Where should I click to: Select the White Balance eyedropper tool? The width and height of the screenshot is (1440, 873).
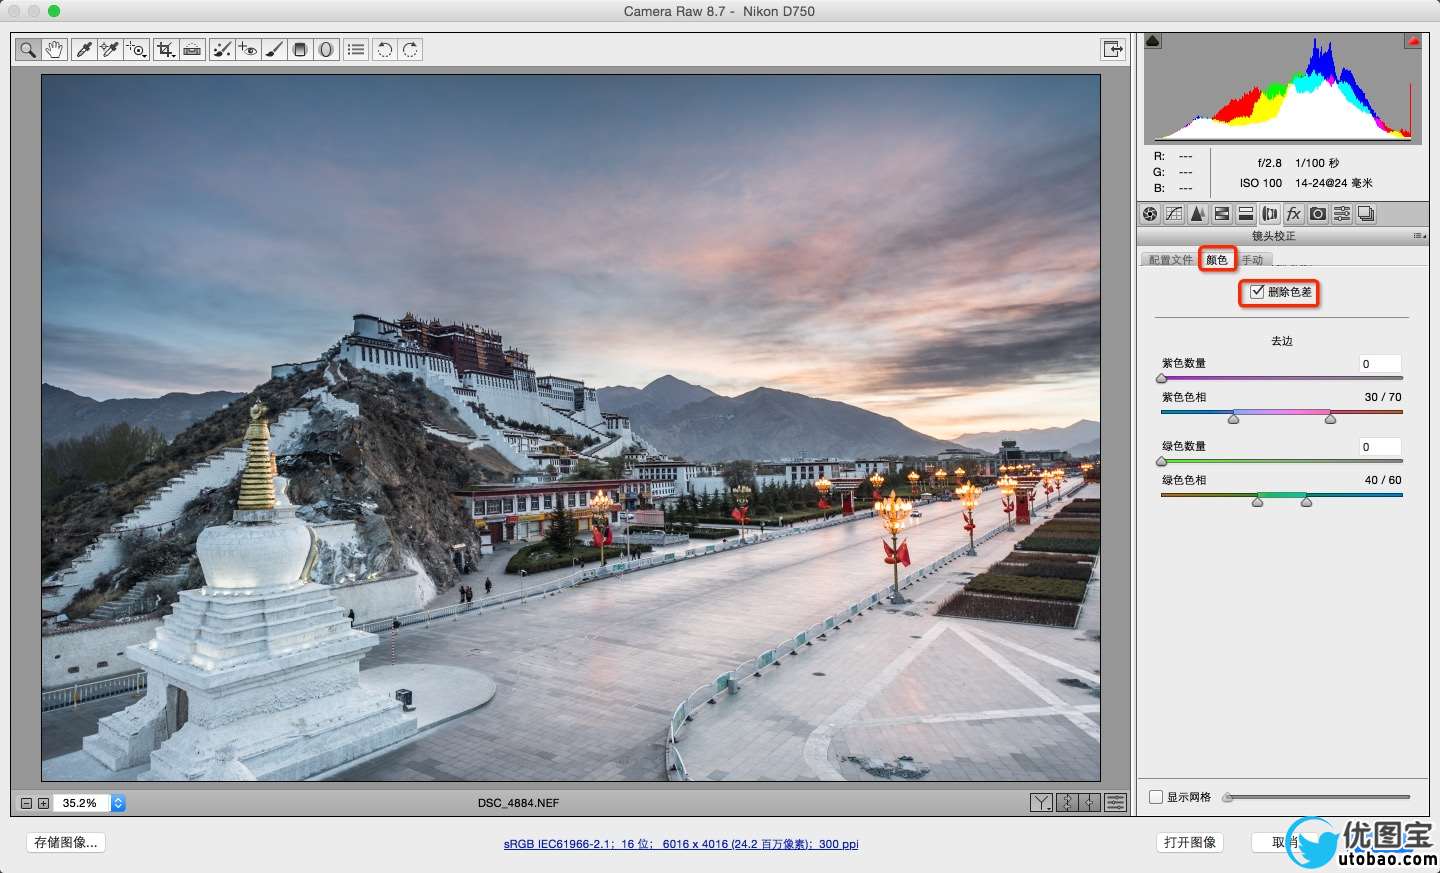[85, 49]
